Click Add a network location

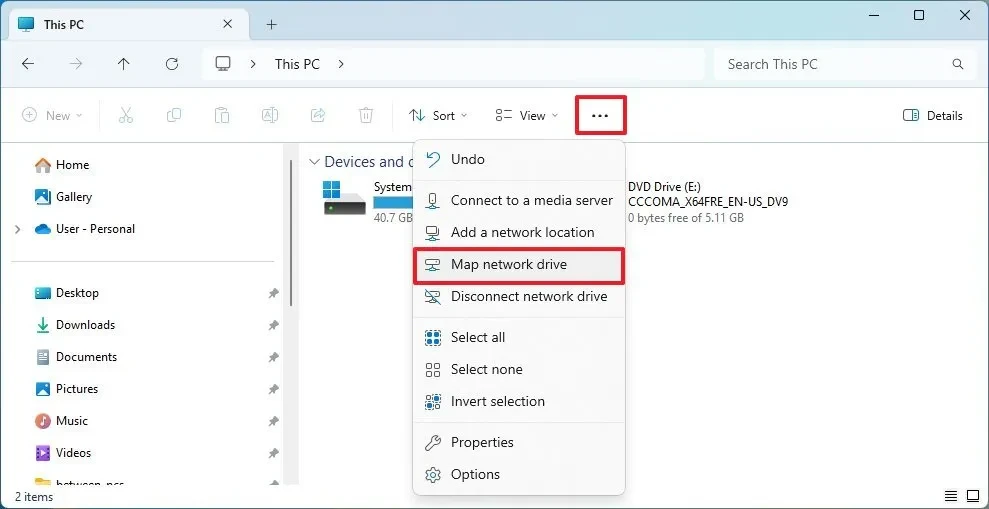click(522, 233)
